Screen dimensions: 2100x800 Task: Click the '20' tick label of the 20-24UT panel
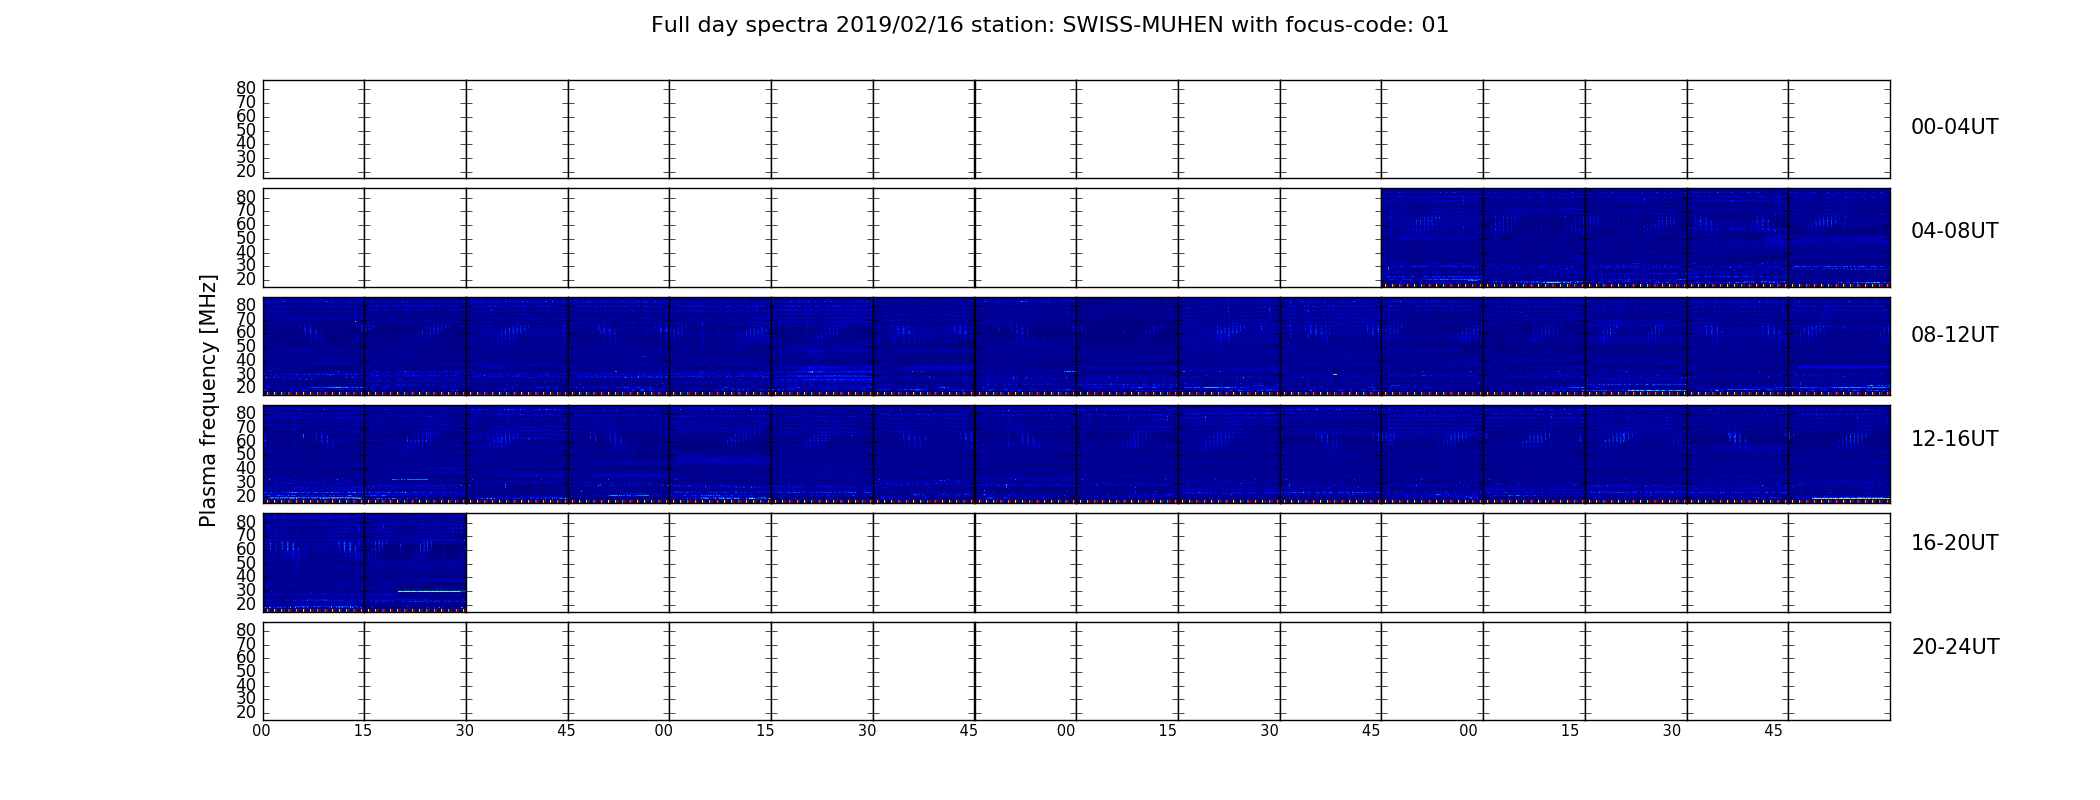[x=246, y=712]
